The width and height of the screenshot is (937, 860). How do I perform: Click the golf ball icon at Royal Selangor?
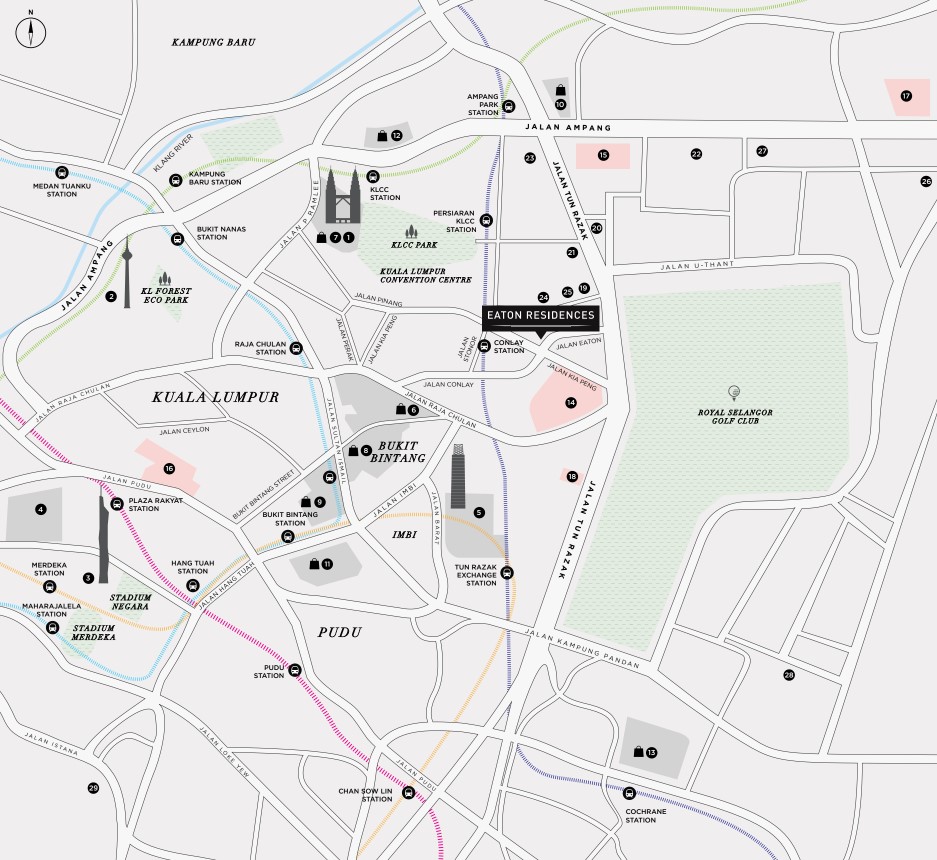[x=734, y=393]
